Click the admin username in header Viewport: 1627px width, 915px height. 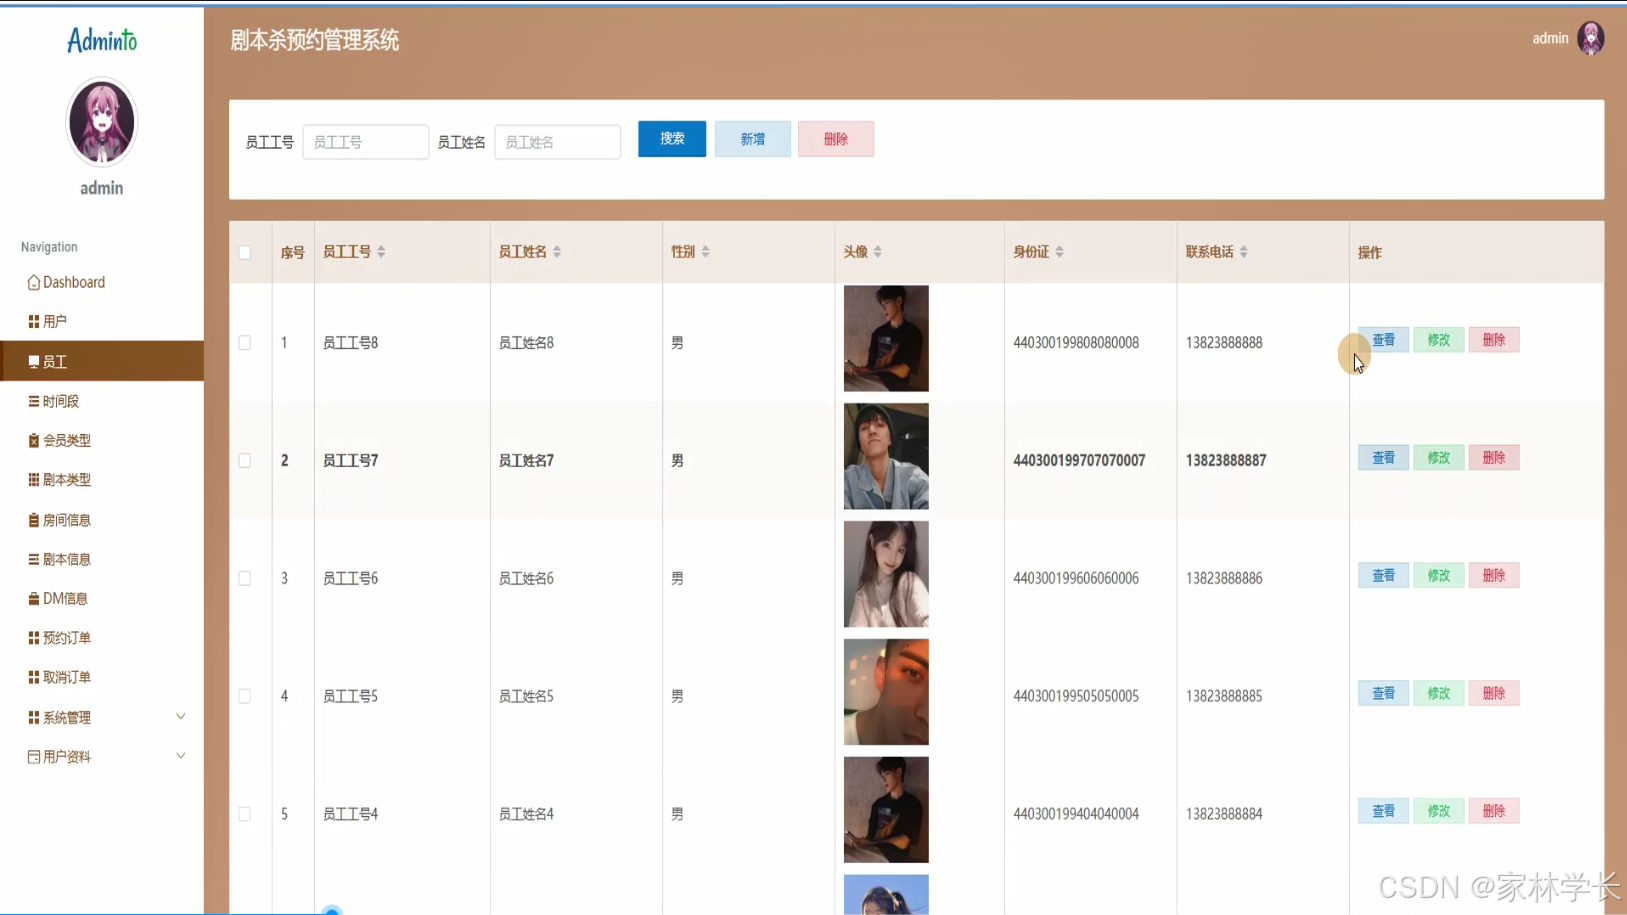1550,38
